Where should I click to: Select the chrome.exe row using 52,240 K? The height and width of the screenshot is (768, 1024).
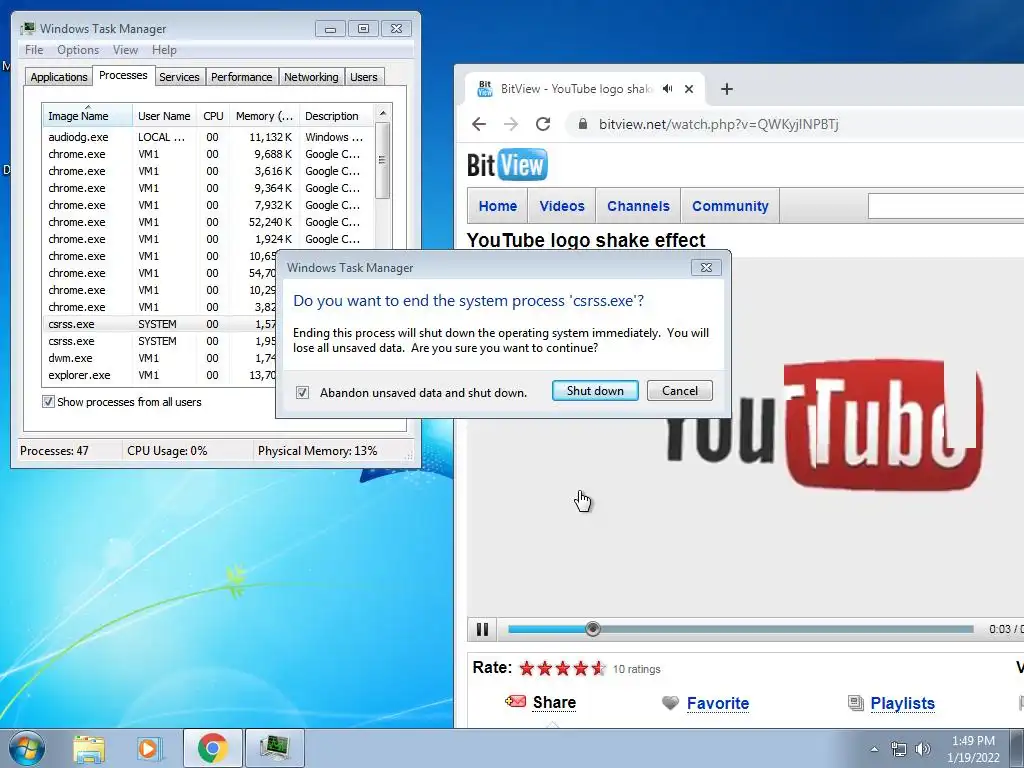point(208,222)
